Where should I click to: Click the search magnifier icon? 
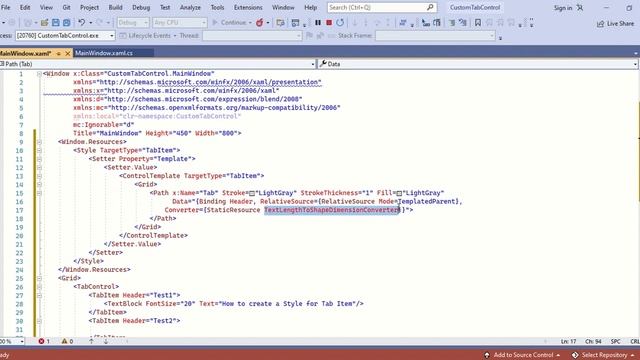(430, 7)
